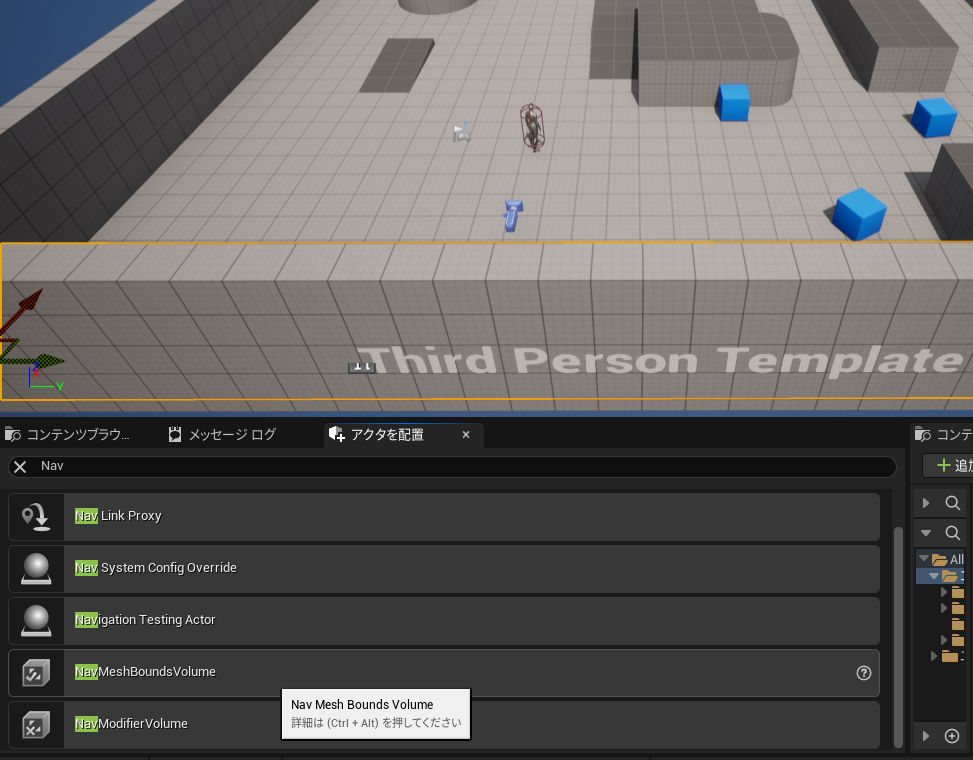Choose the Nav System Config Override entry
Viewport: 973px width, 760px height.
pyautogui.click(x=444, y=569)
